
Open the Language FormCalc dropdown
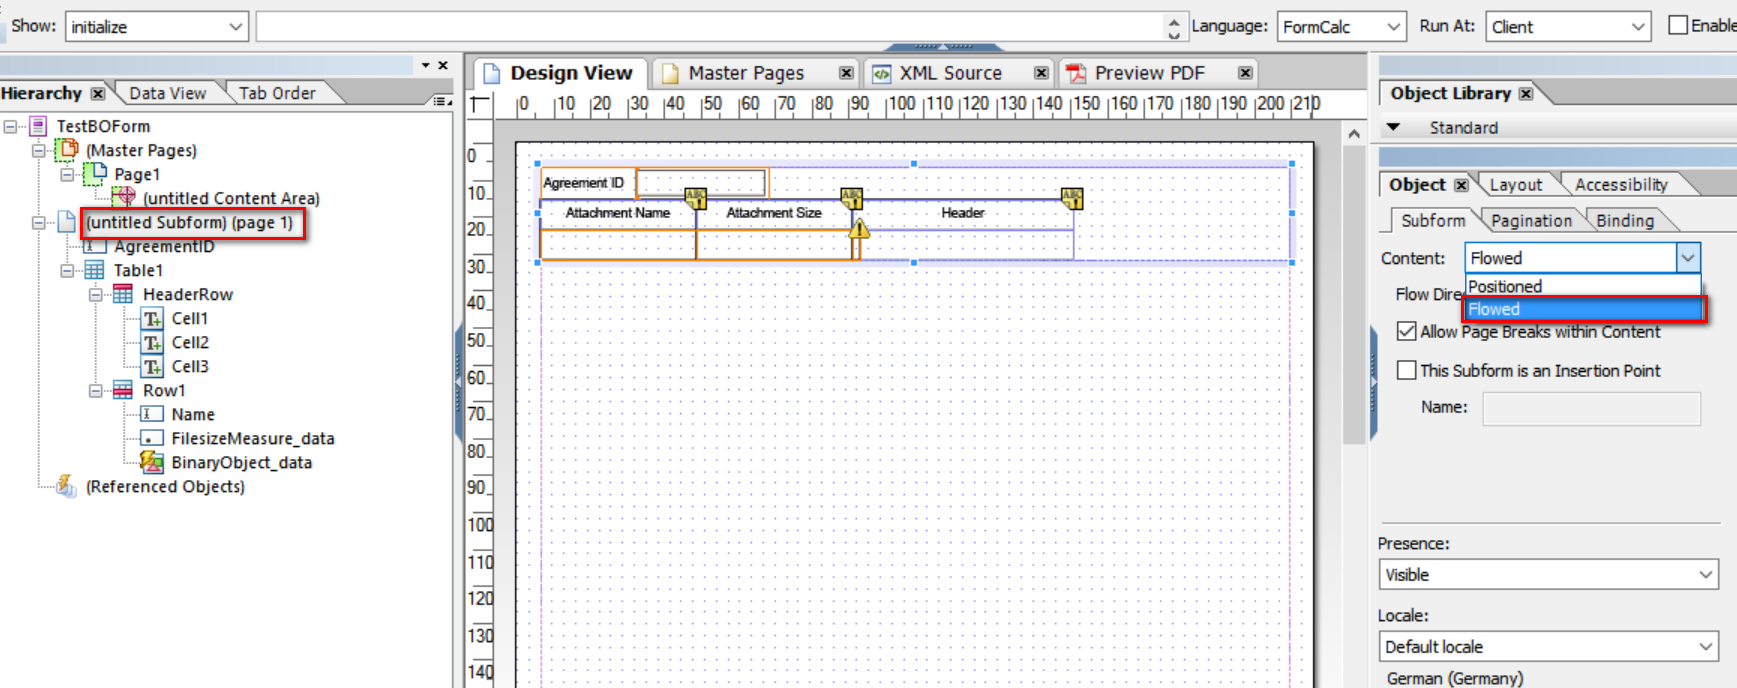coord(1393,27)
